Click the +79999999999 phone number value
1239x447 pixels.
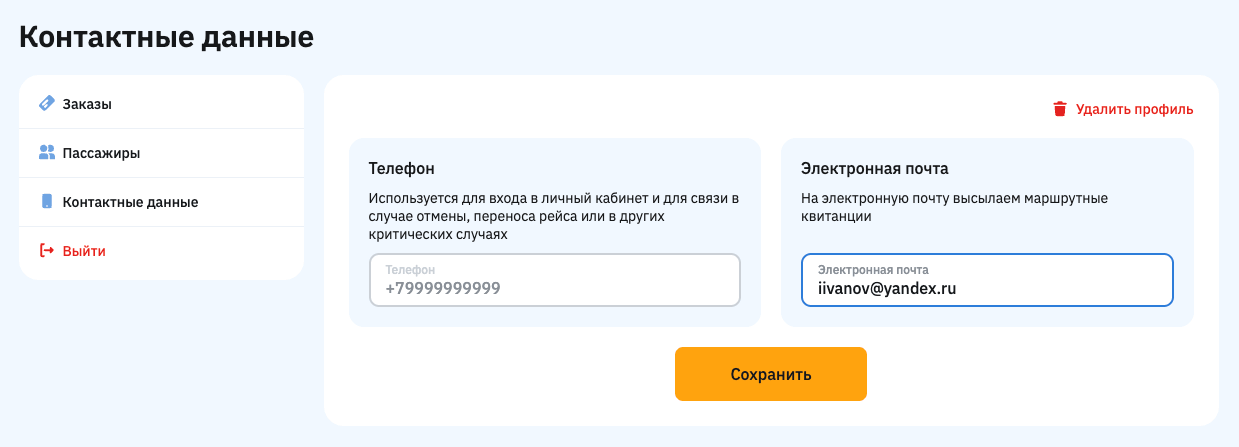[x=442, y=288]
